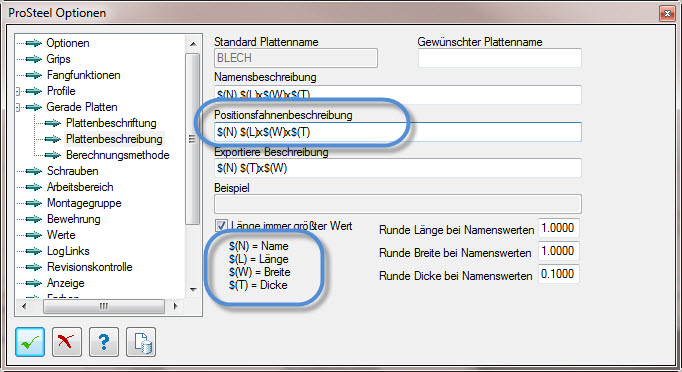Click the arrow icon next to Bewehrung
The width and height of the screenshot is (682, 372).
33,219
